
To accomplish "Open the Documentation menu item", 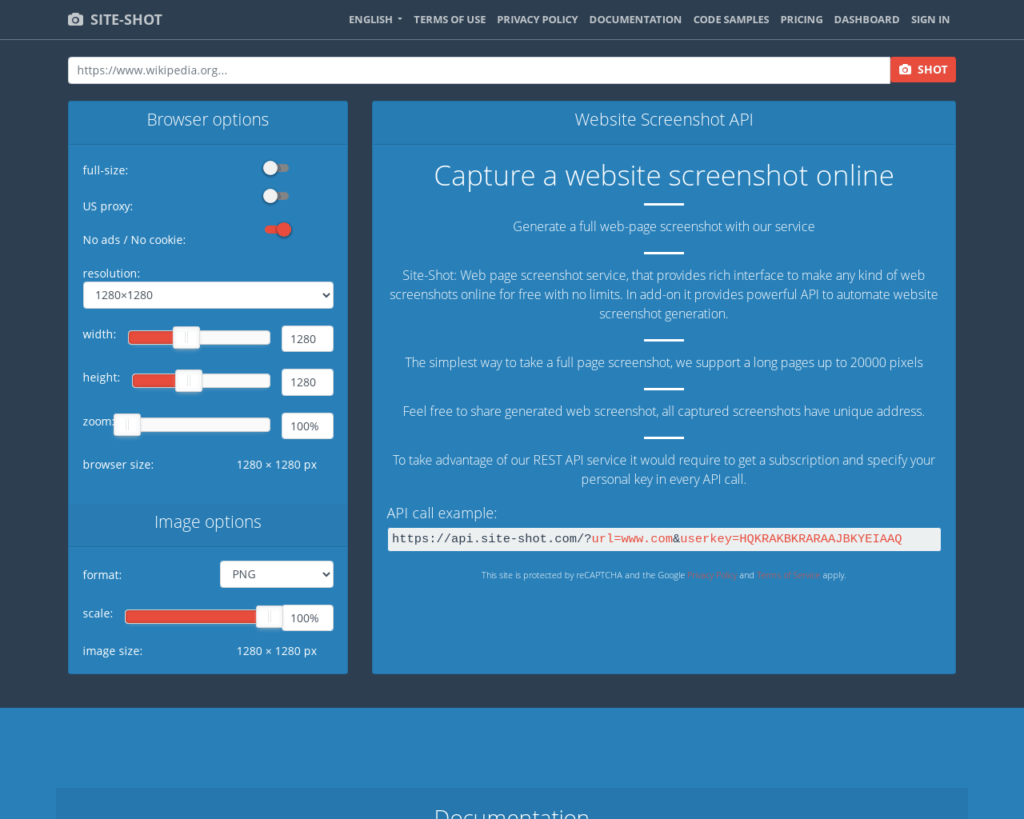I will point(635,19).
